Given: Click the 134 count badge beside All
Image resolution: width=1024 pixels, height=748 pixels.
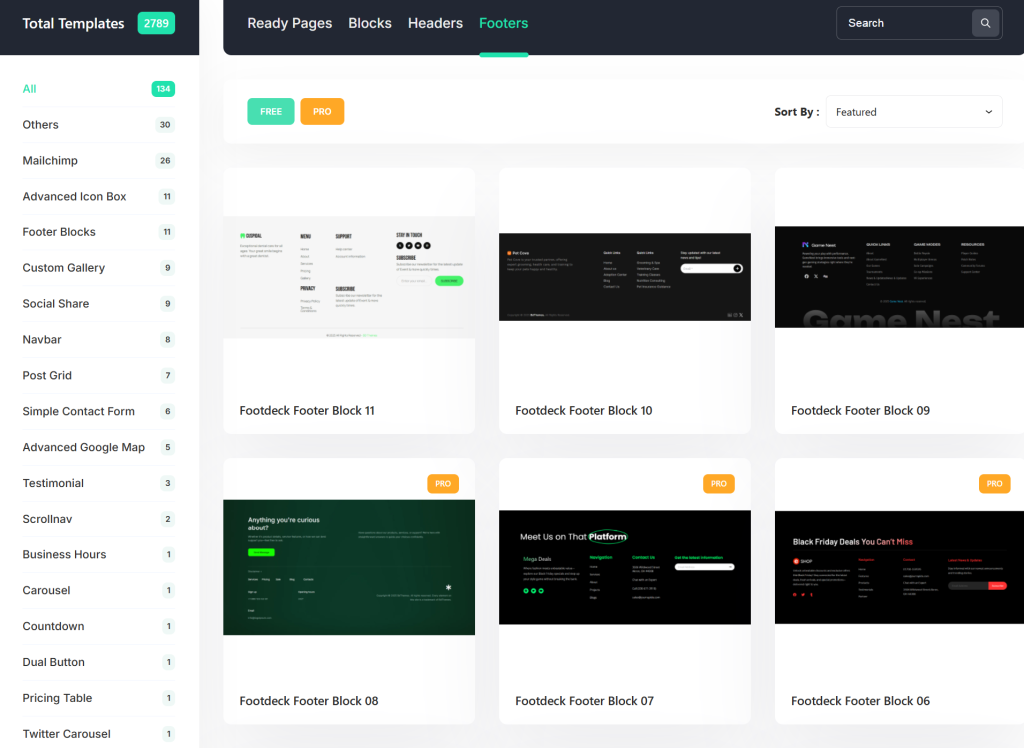Looking at the screenshot, I should coord(163,89).
